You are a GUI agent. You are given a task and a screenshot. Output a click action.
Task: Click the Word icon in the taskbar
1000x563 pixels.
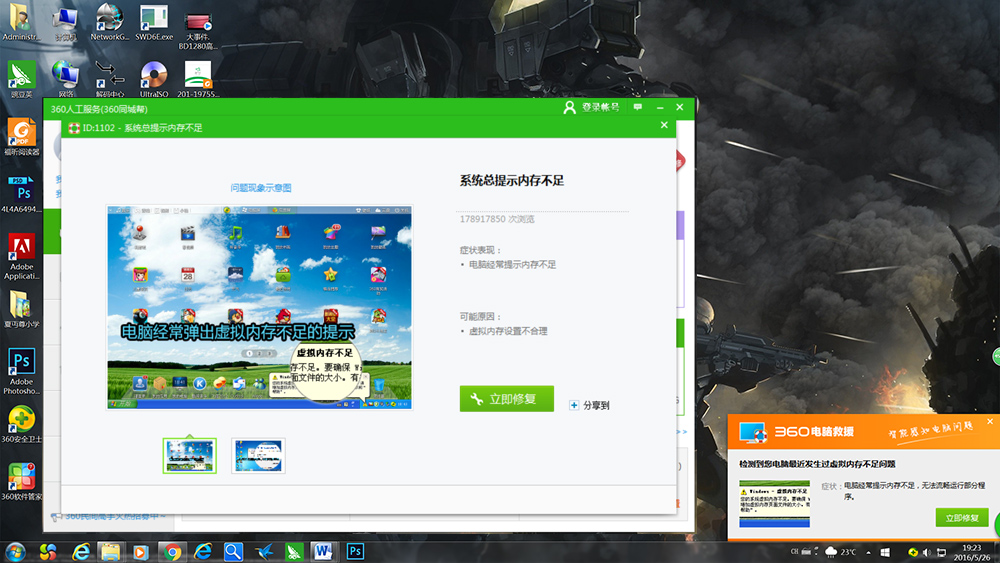(322, 551)
